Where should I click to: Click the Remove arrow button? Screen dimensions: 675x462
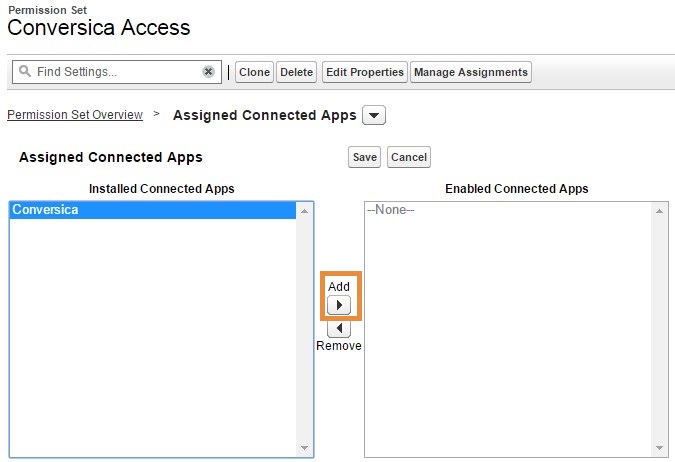coord(339,329)
